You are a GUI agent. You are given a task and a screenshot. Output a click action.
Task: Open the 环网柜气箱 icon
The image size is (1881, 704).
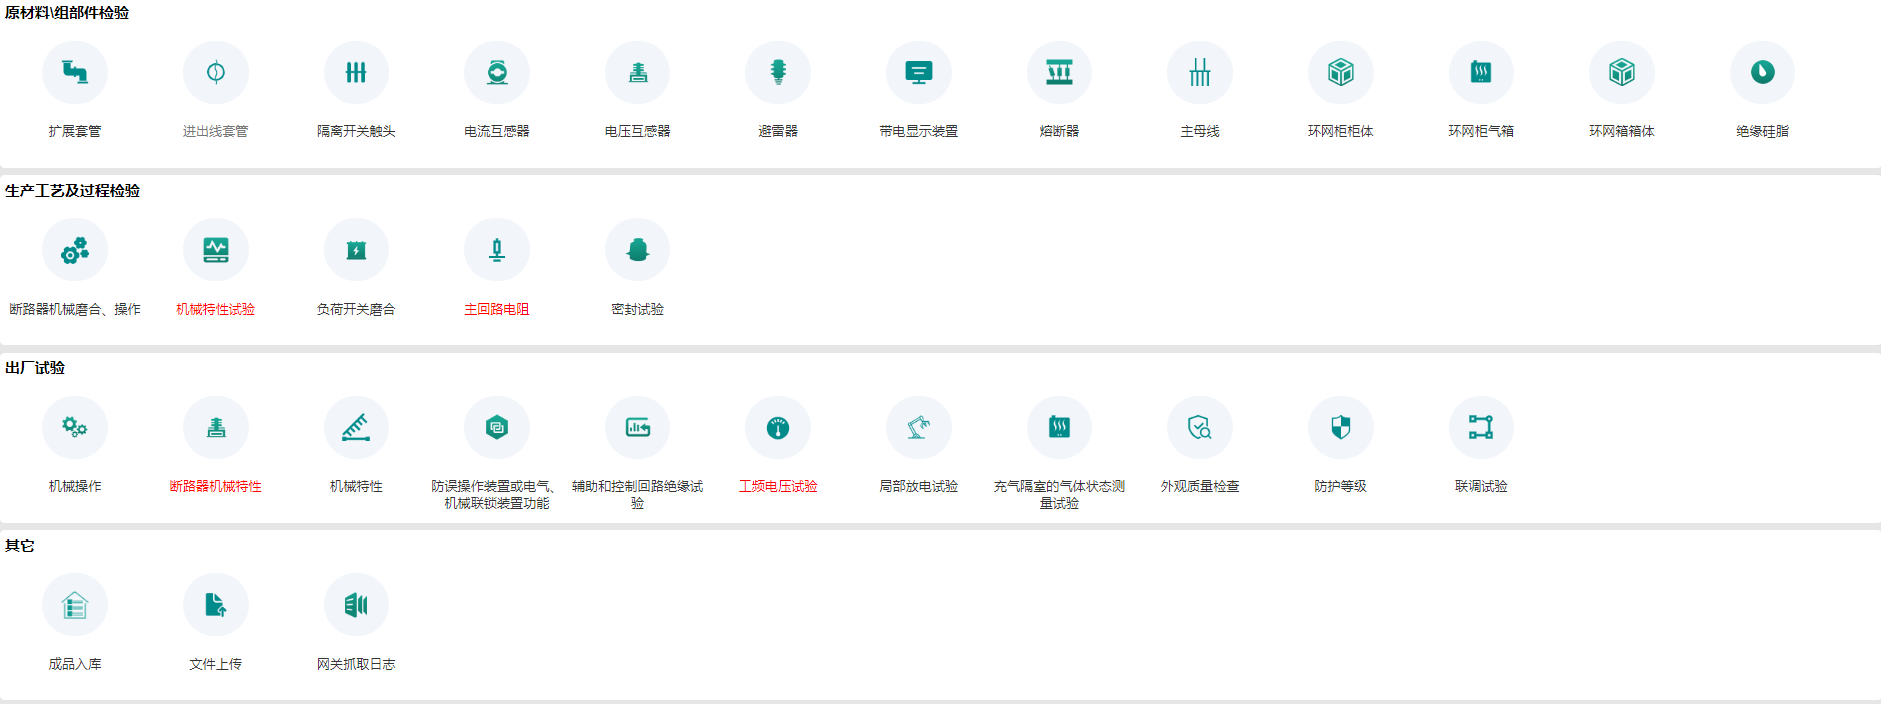click(1481, 73)
